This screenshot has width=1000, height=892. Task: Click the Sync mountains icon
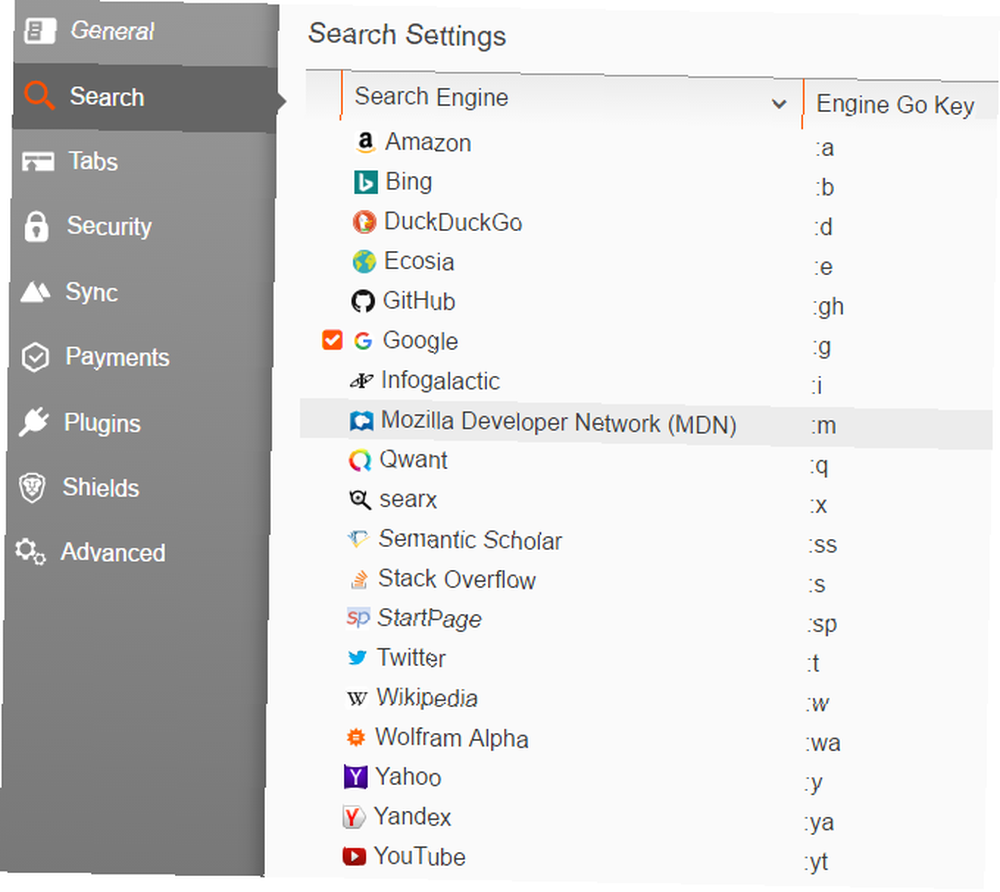(x=35, y=292)
